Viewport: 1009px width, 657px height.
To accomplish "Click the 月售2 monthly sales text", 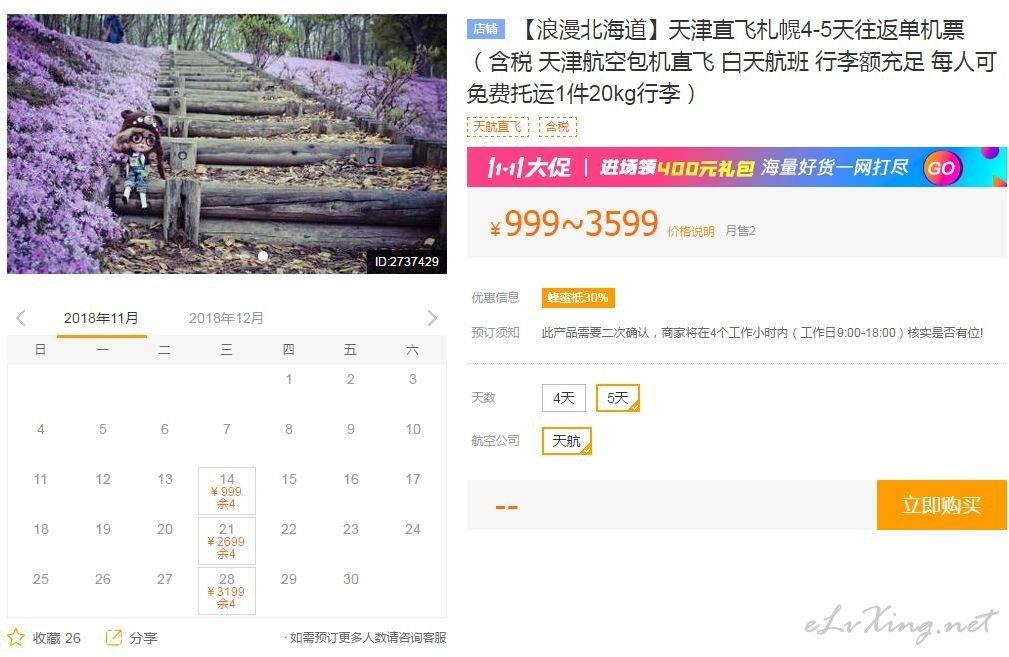I will click(x=740, y=231).
